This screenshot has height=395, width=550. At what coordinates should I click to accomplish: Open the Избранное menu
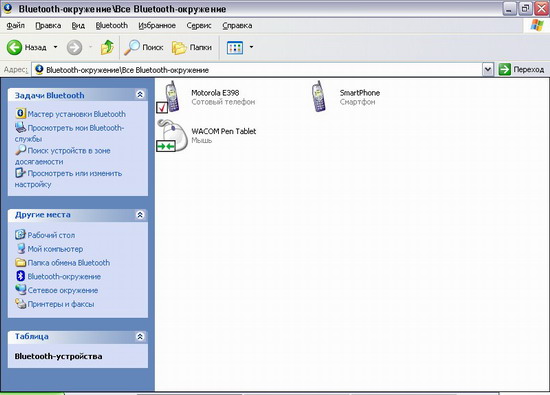tap(157, 25)
